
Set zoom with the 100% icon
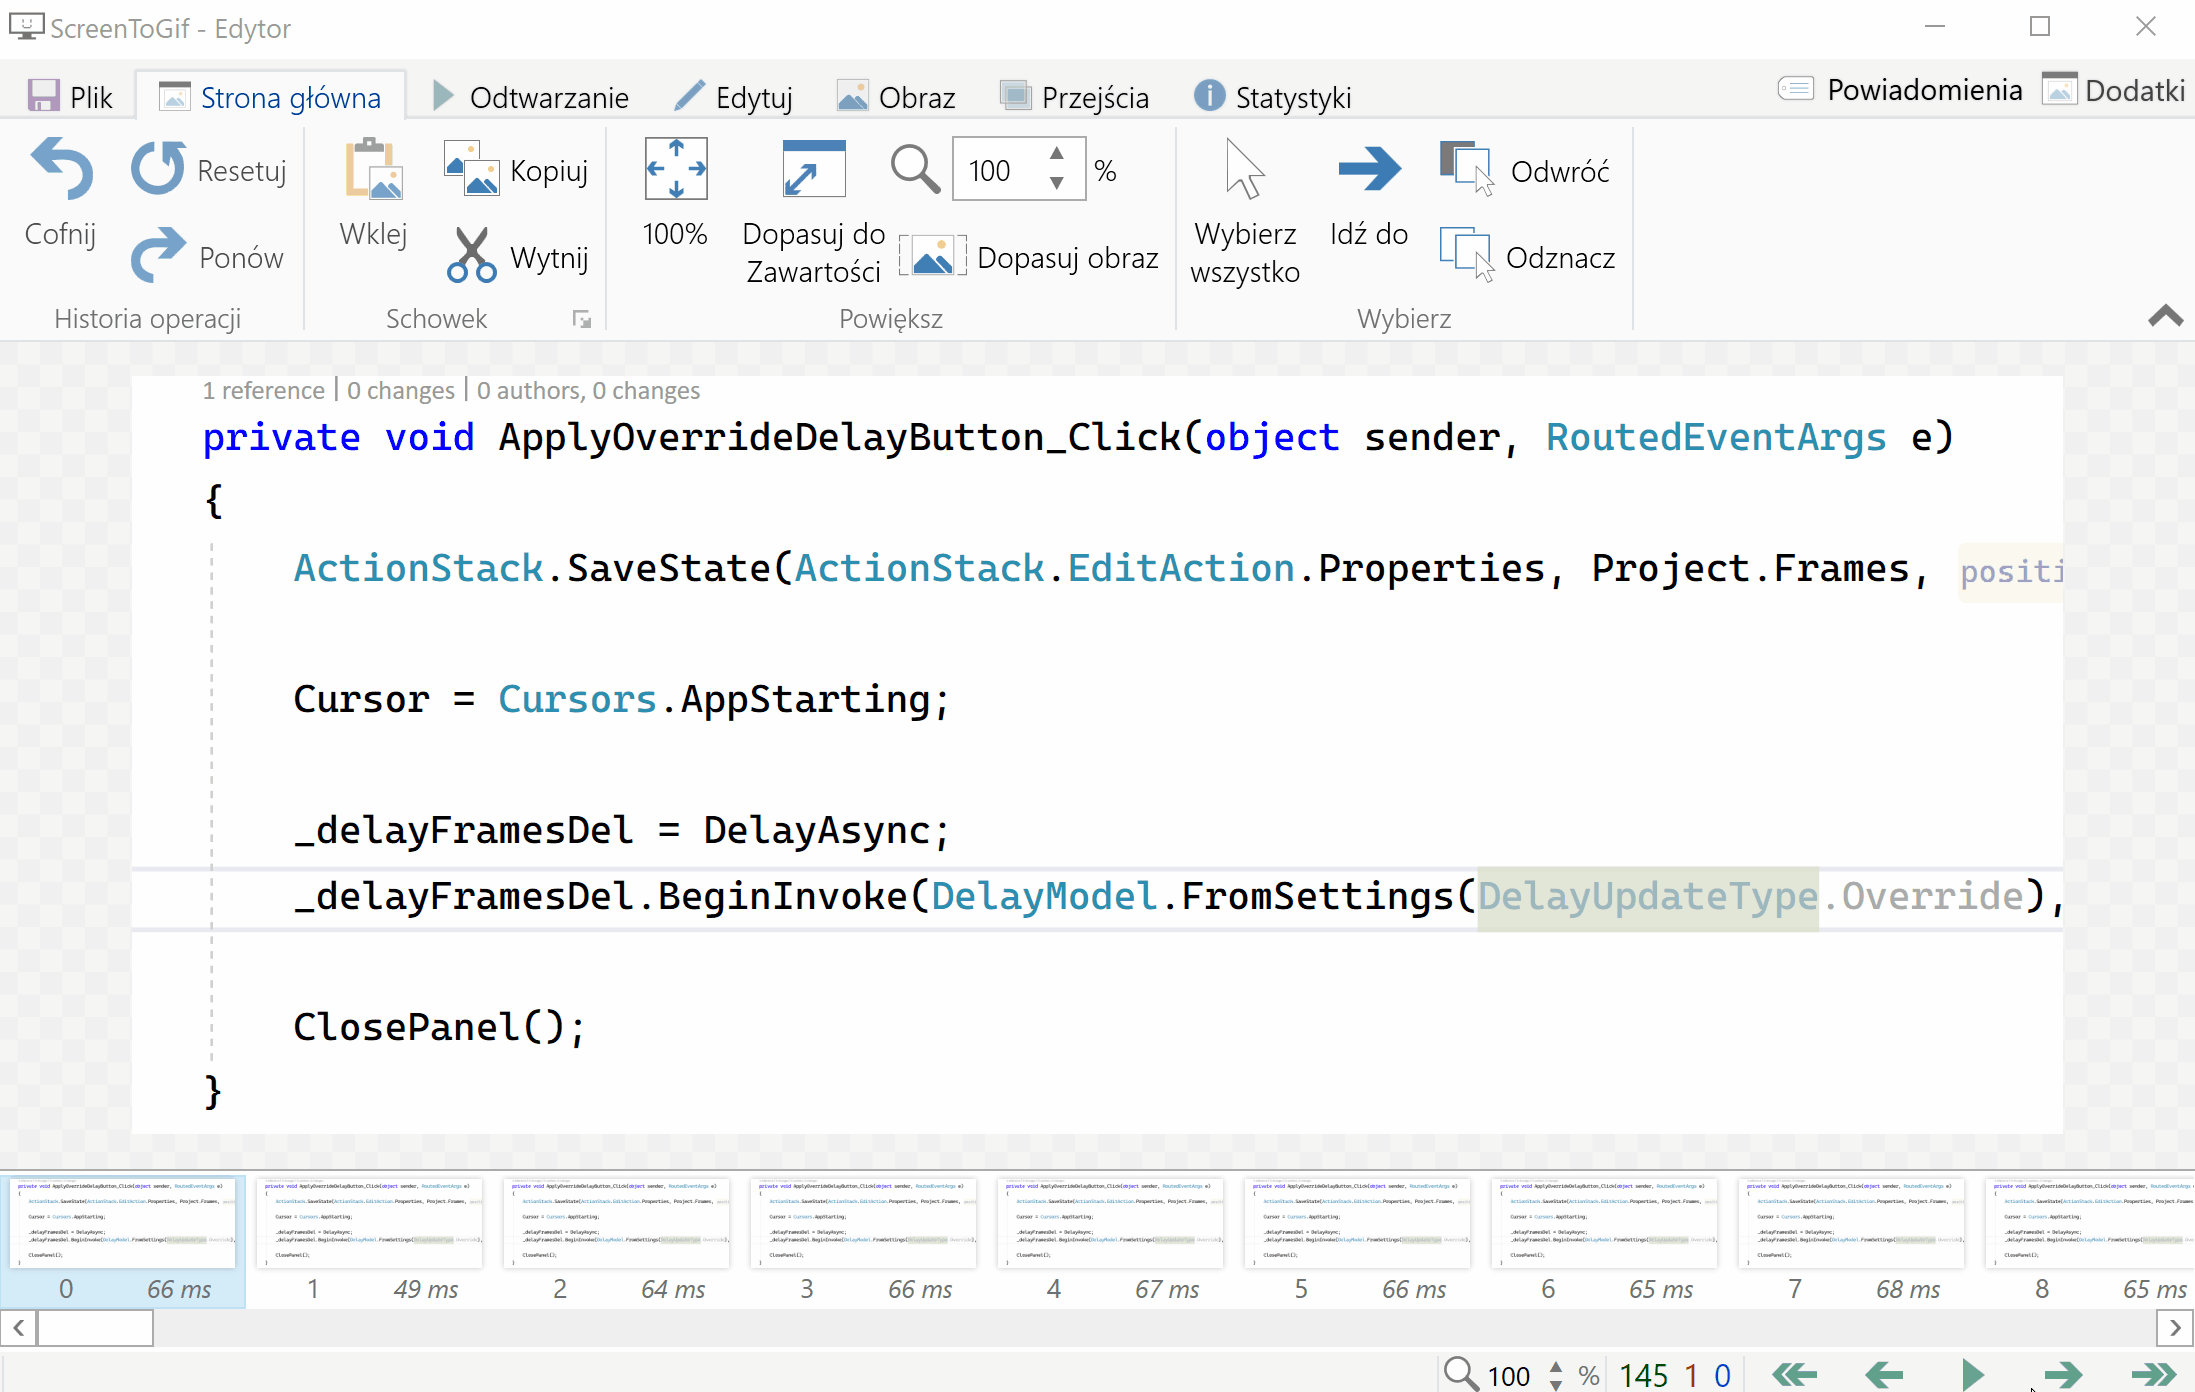675,169
